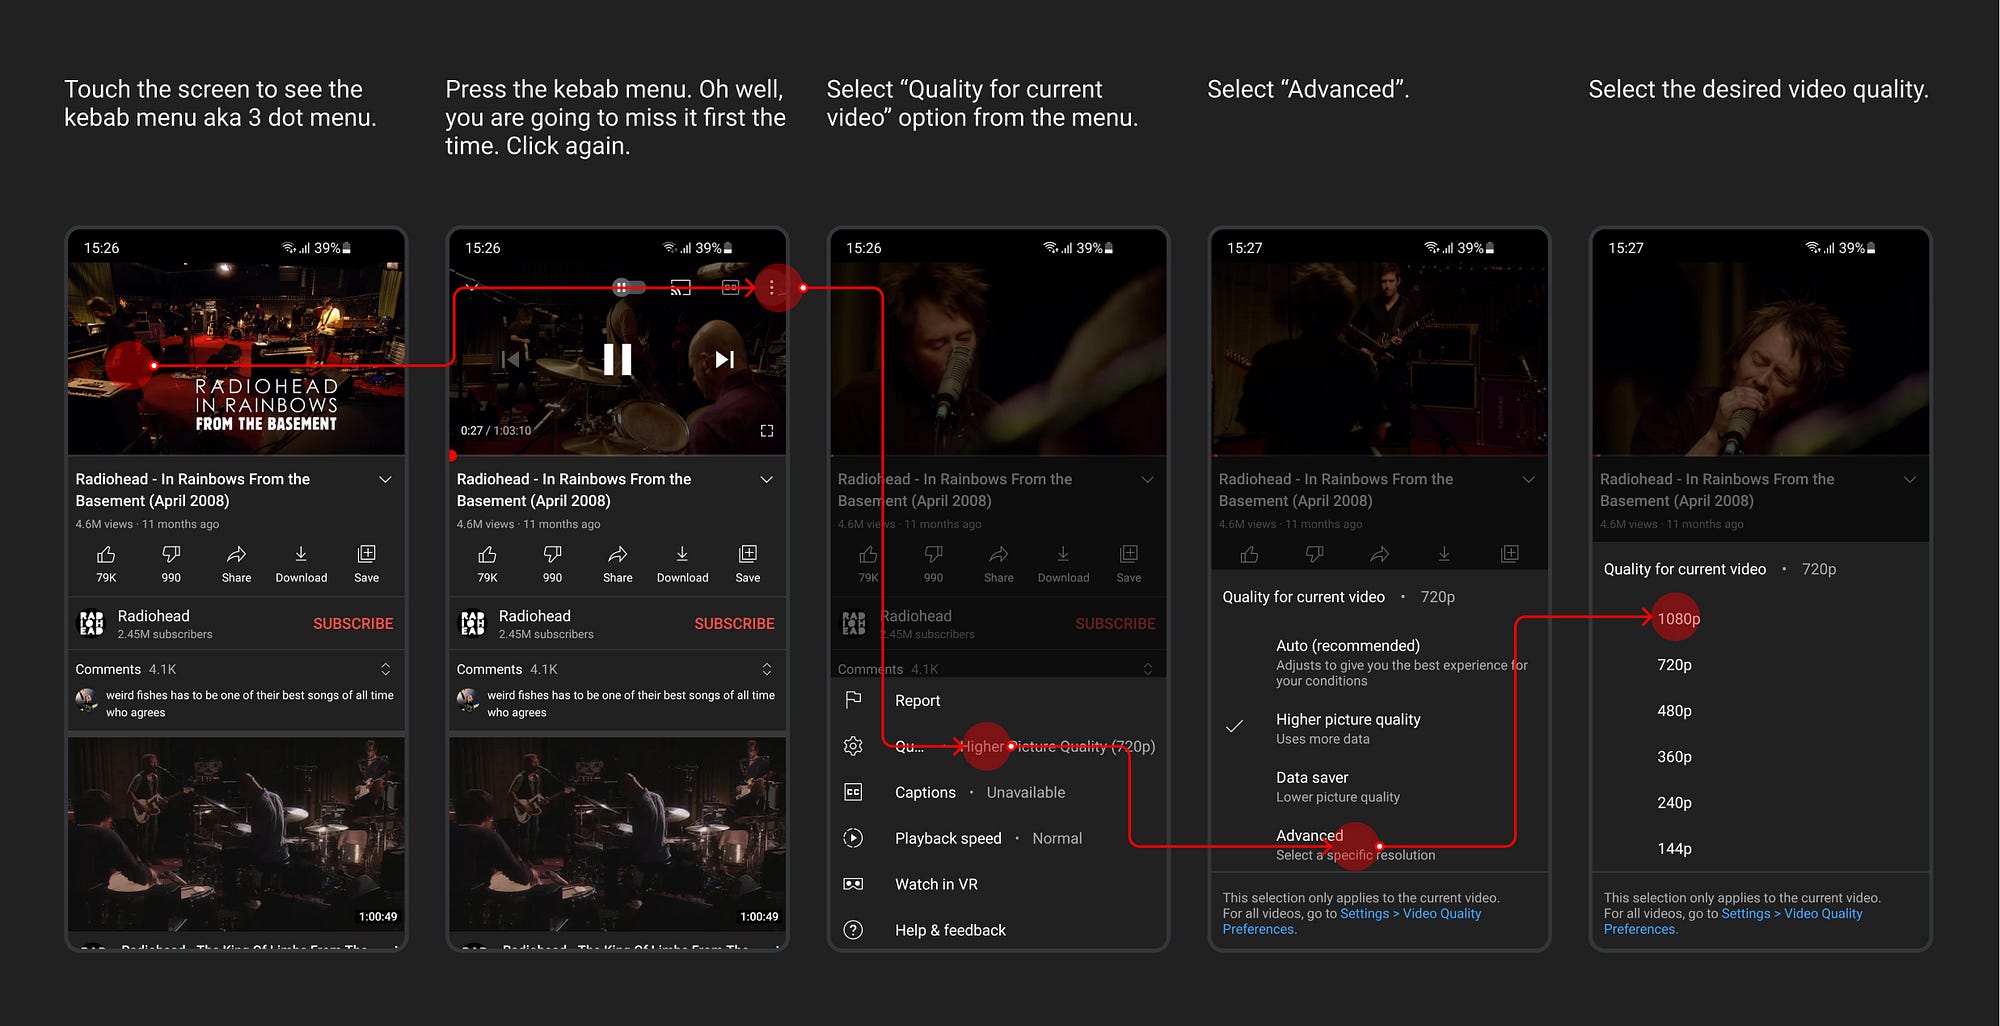
Task: Select the Data saver option in fourth phone
Action: [x=1379, y=786]
